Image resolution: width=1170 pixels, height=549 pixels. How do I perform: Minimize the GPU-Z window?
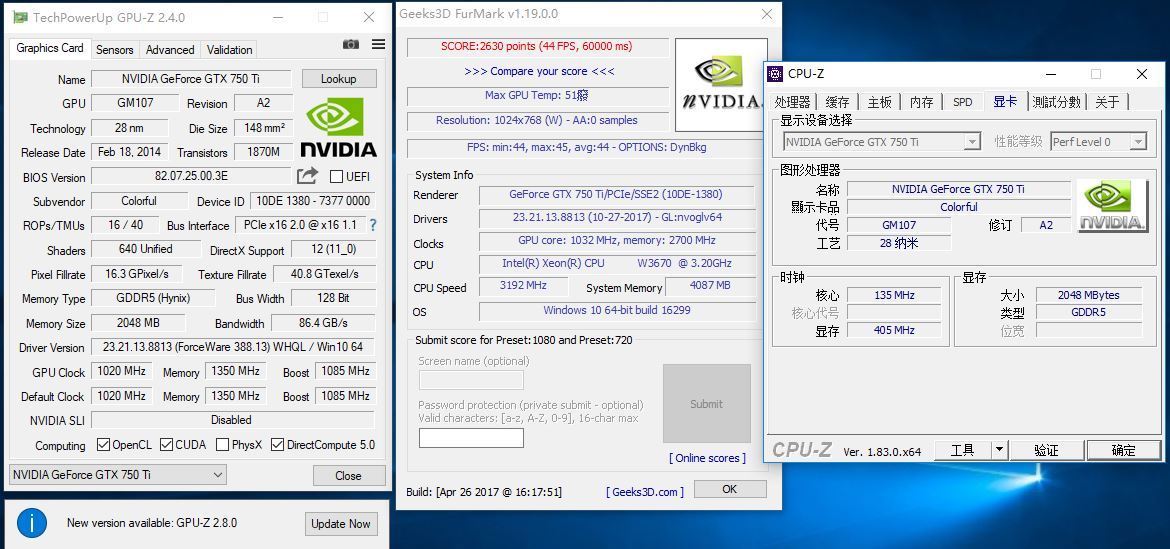click(277, 17)
